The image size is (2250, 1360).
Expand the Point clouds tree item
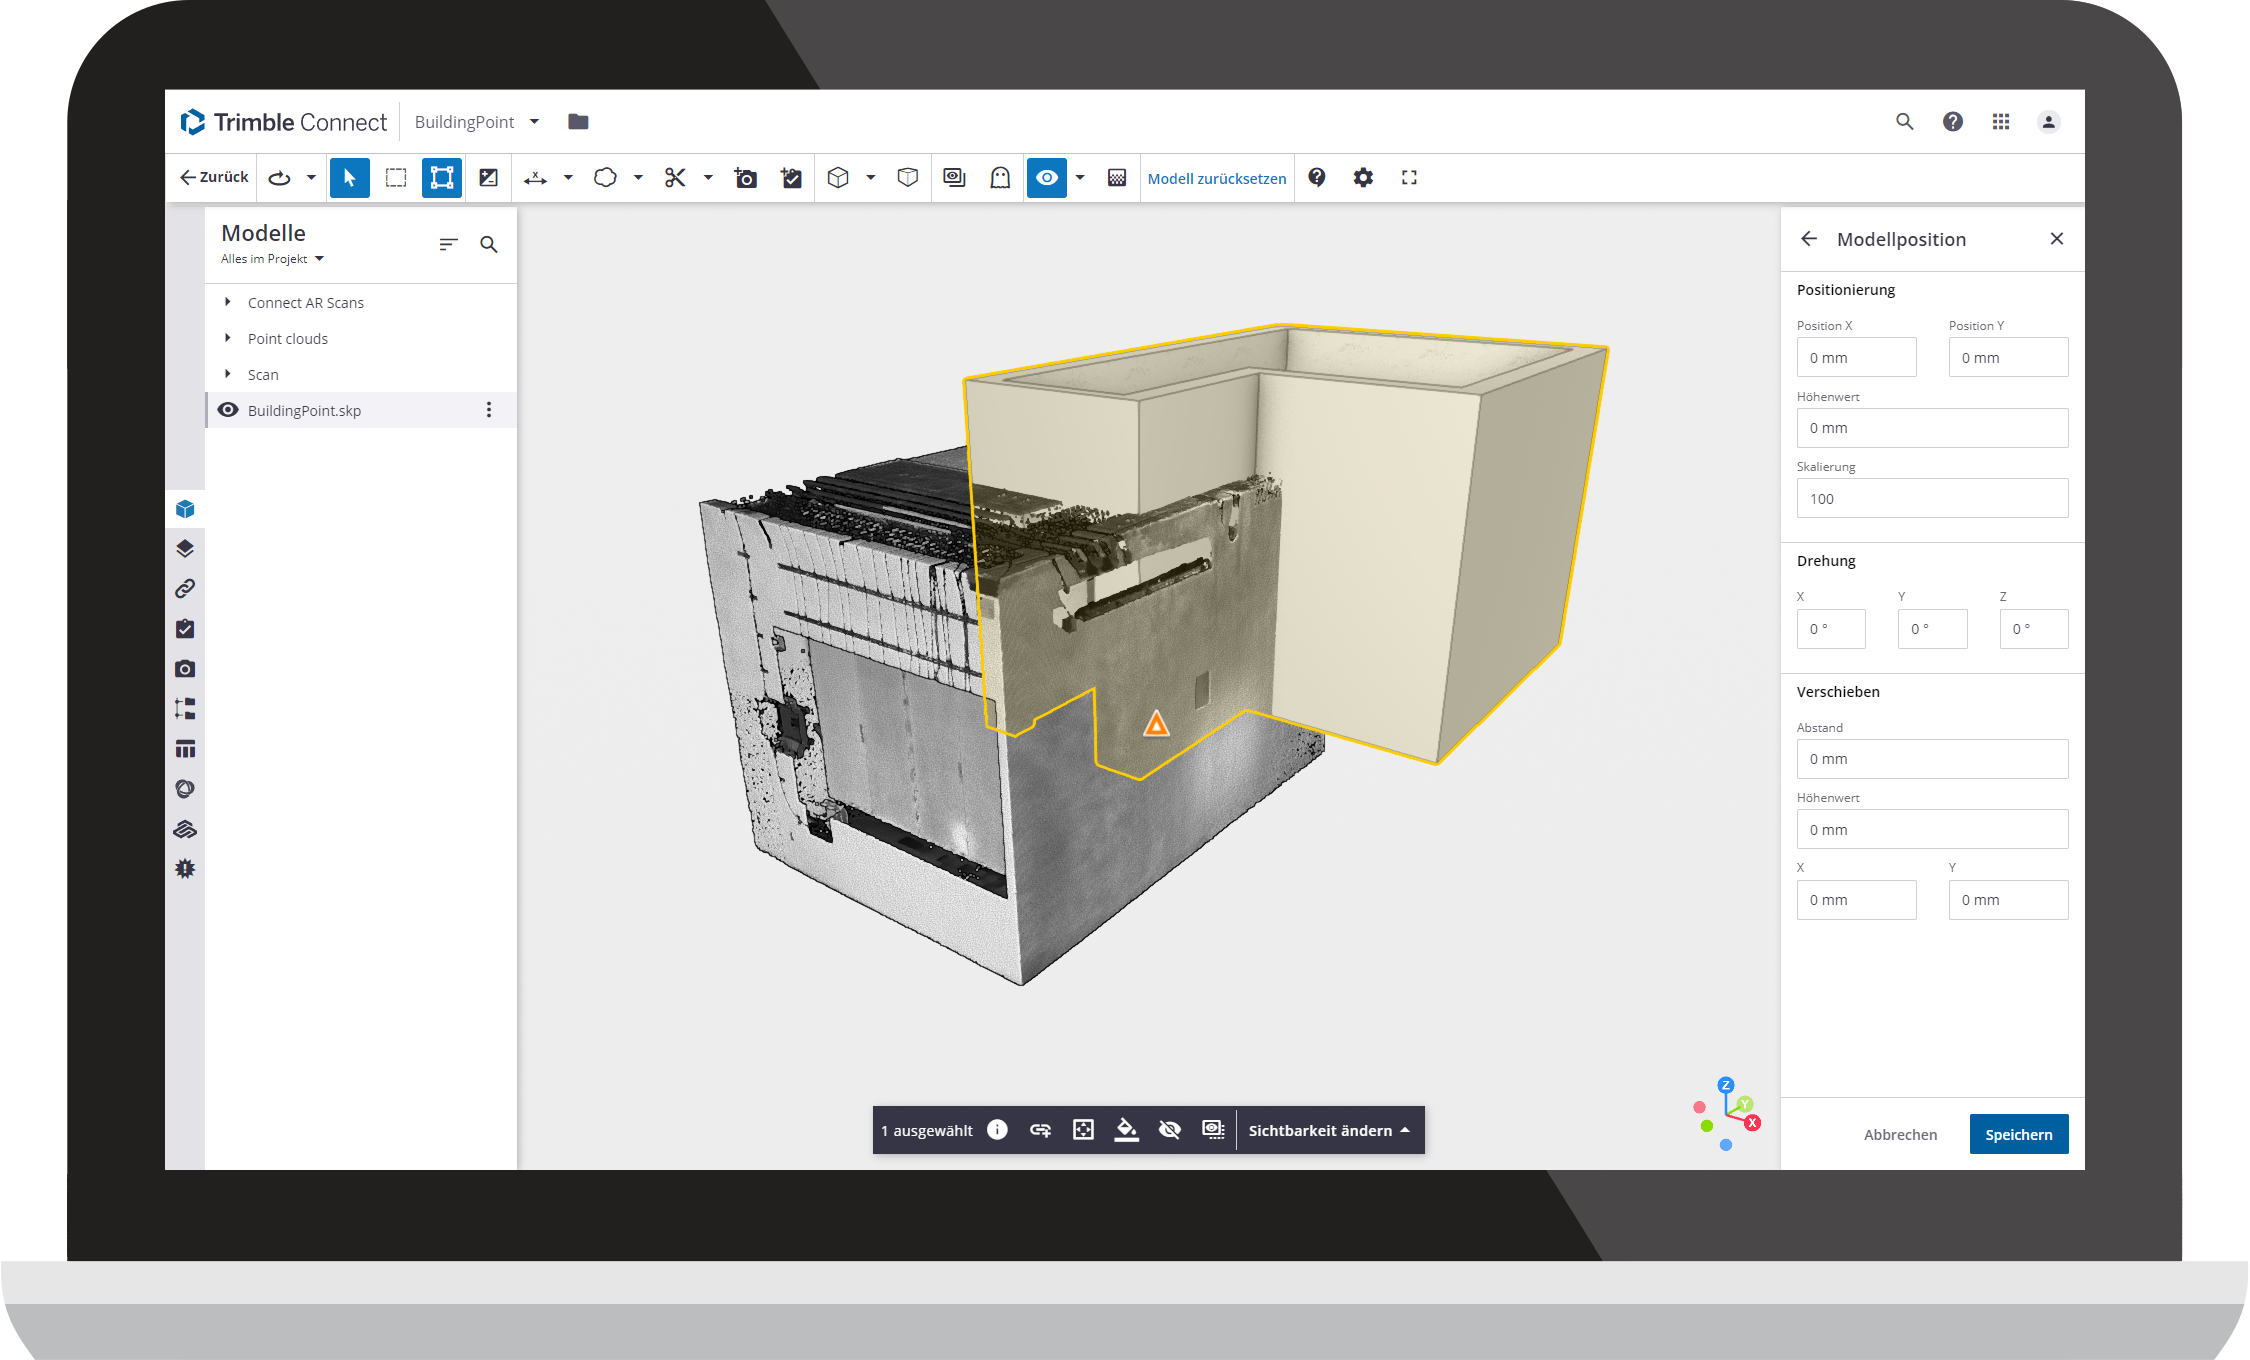tap(228, 338)
